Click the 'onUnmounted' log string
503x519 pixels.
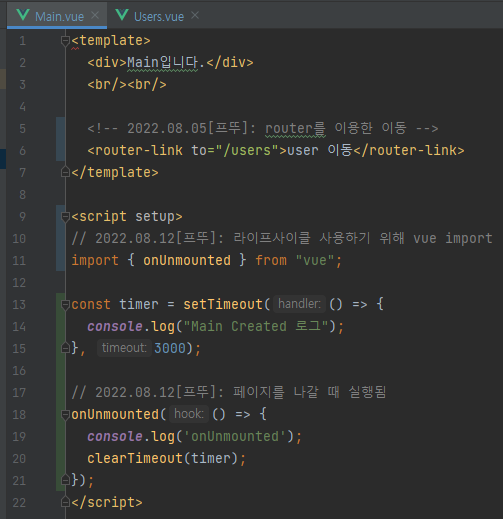click(235, 436)
